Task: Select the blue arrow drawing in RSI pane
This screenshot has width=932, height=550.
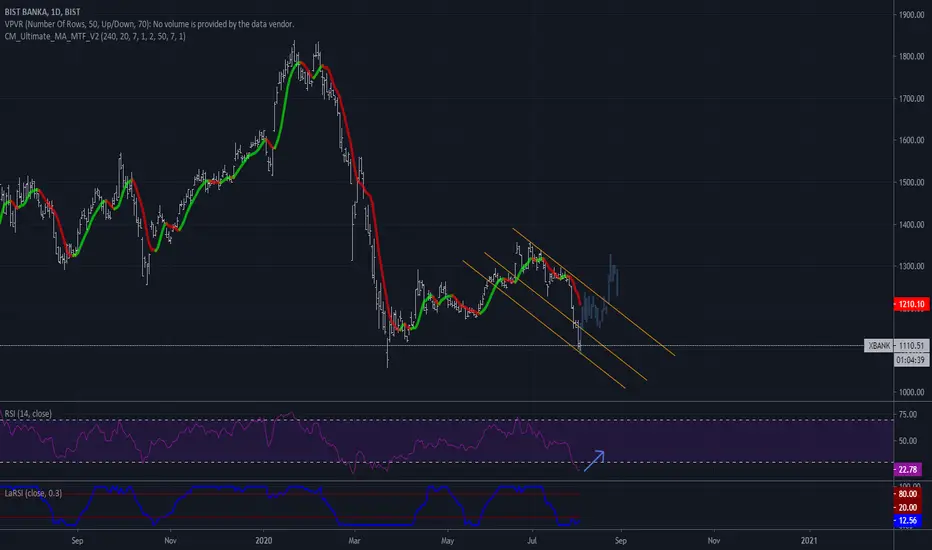Action: [594, 461]
